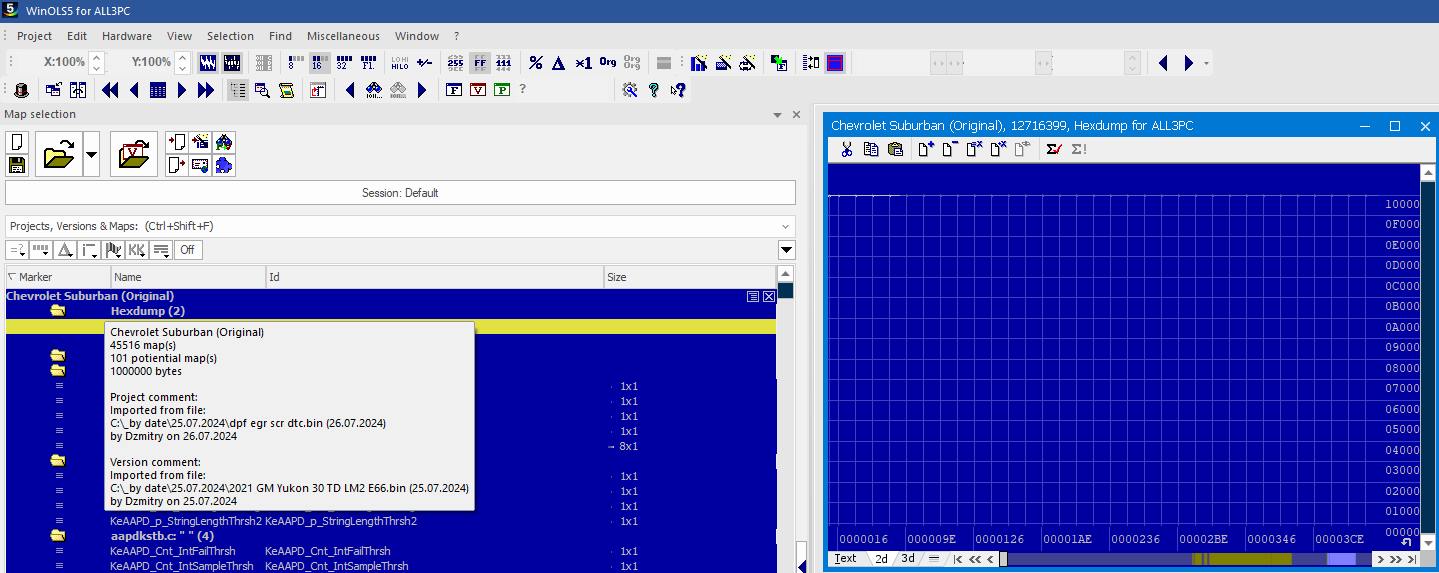Cut with scissors in hexdump window

point(846,149)
